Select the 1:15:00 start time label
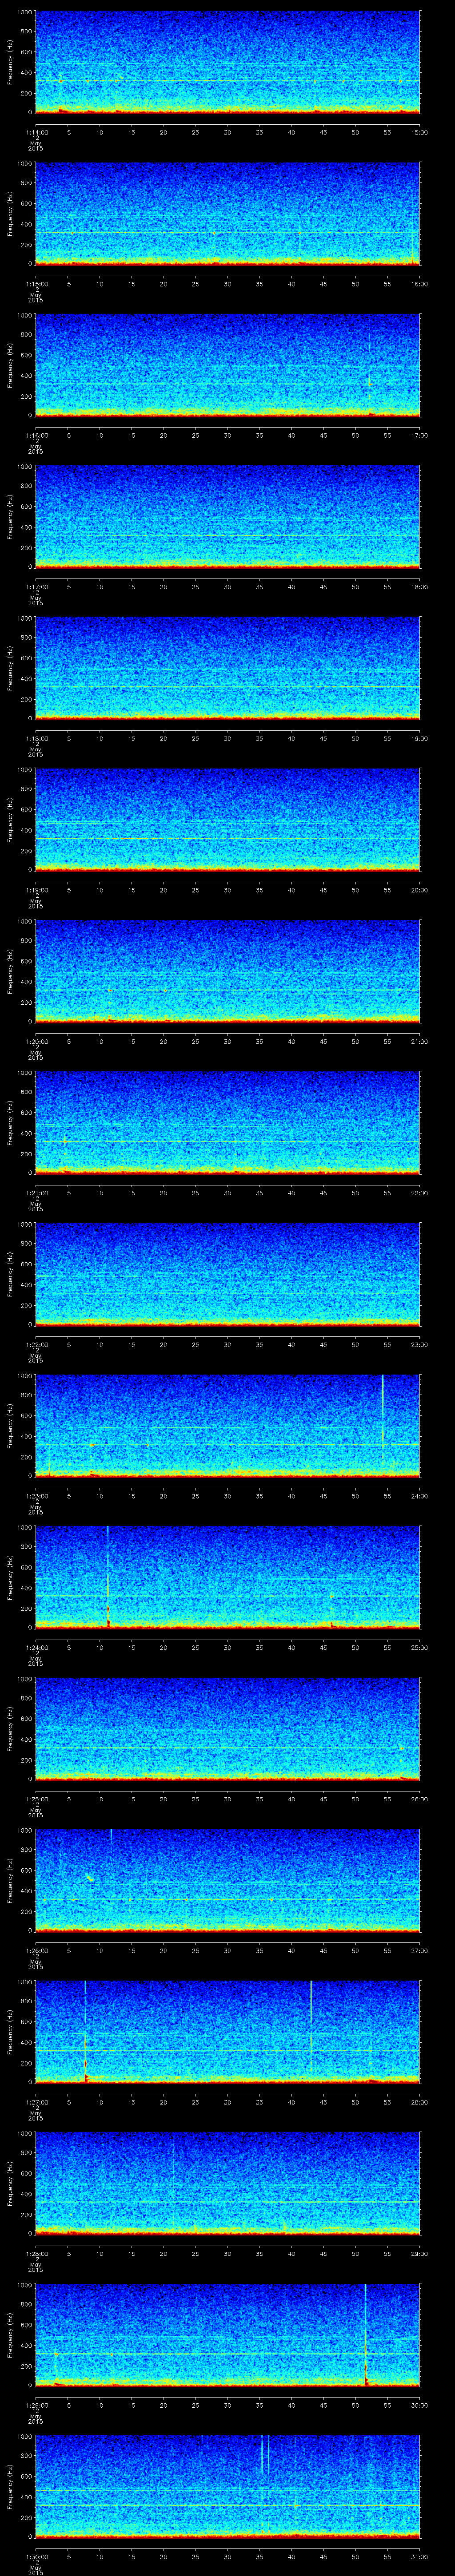 [x=36, y=284]
